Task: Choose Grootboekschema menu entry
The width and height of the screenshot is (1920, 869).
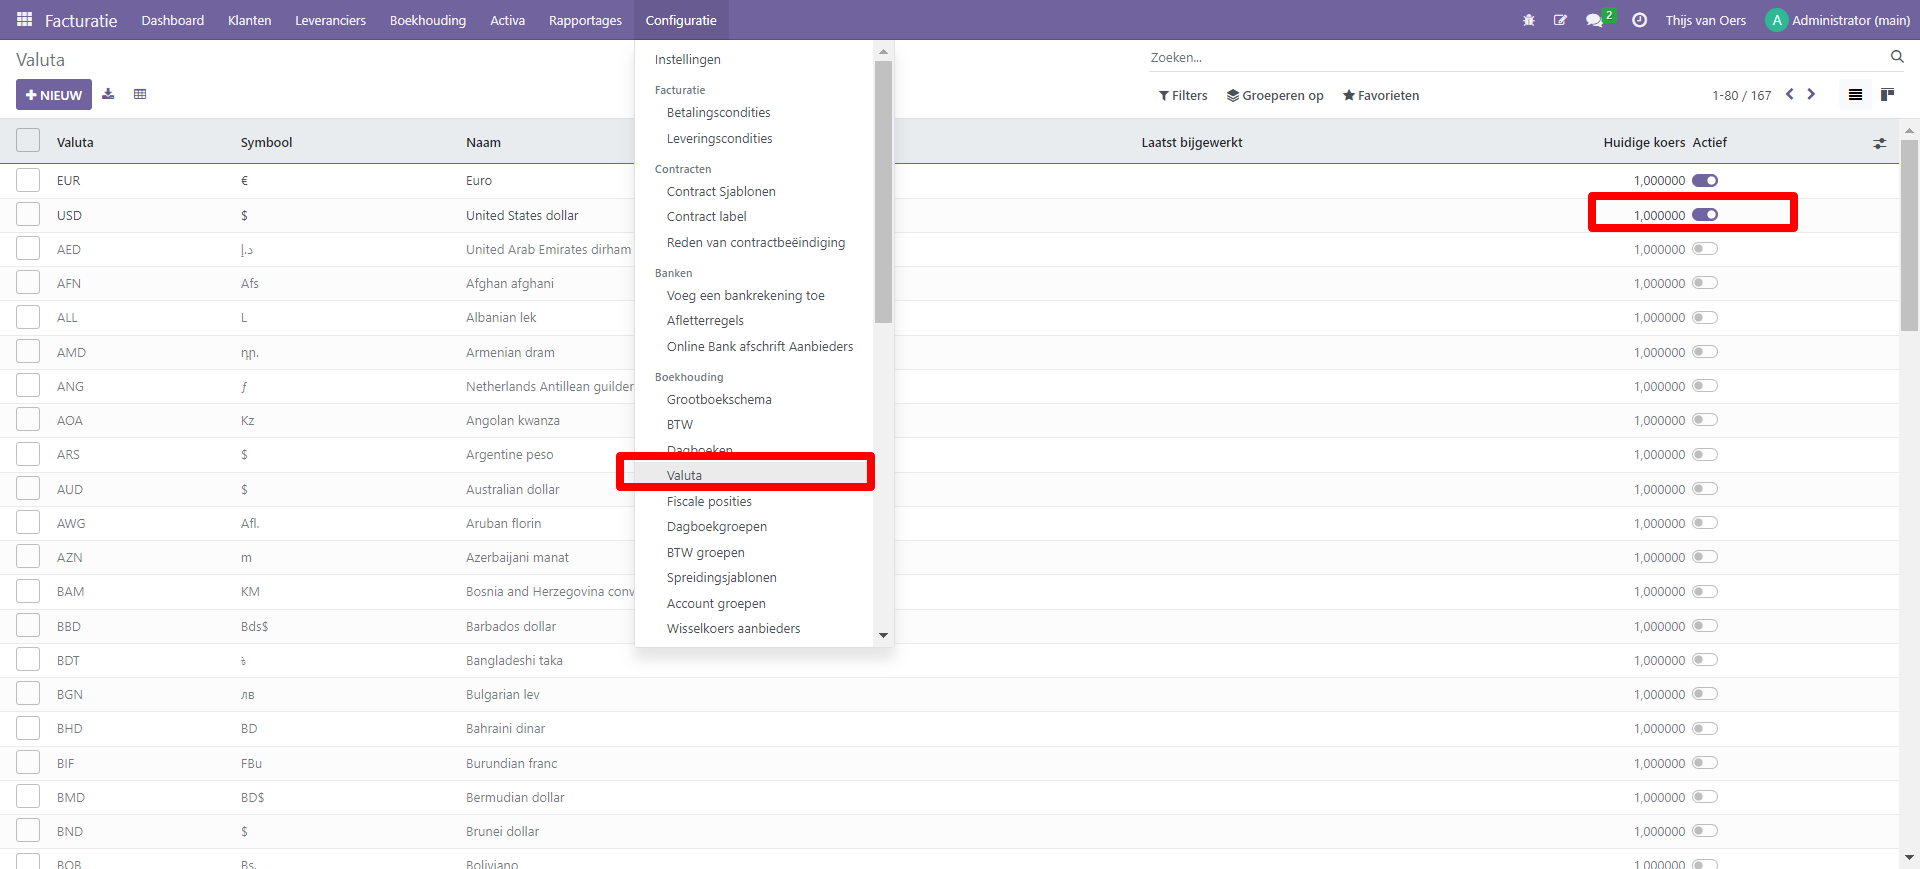Action: [x=719, y=399]
